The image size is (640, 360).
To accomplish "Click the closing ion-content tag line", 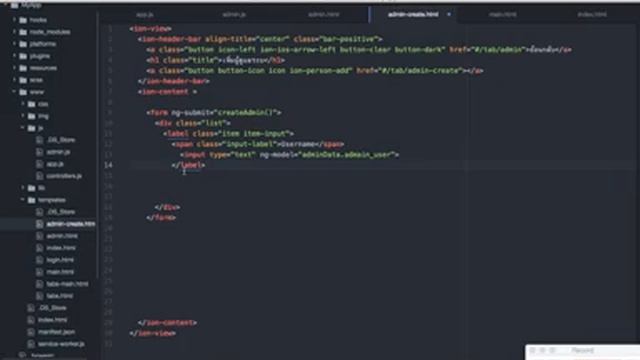I will [x=167, y=323].
